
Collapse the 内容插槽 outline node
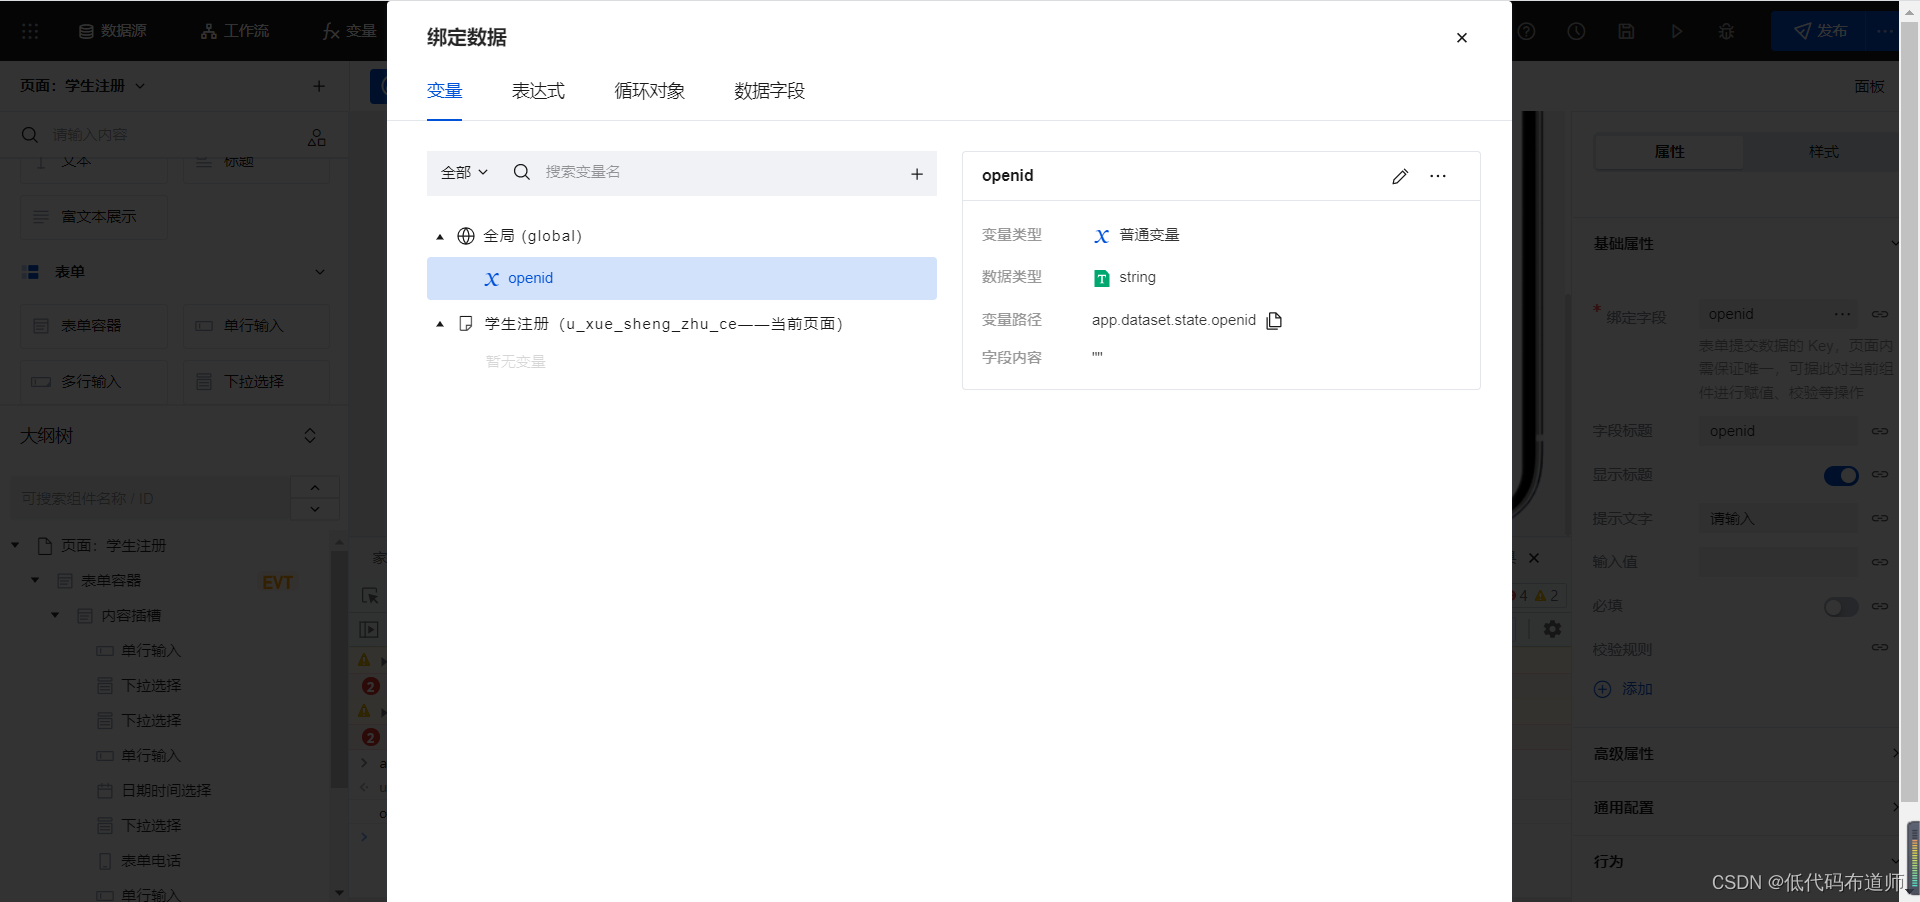55,615
